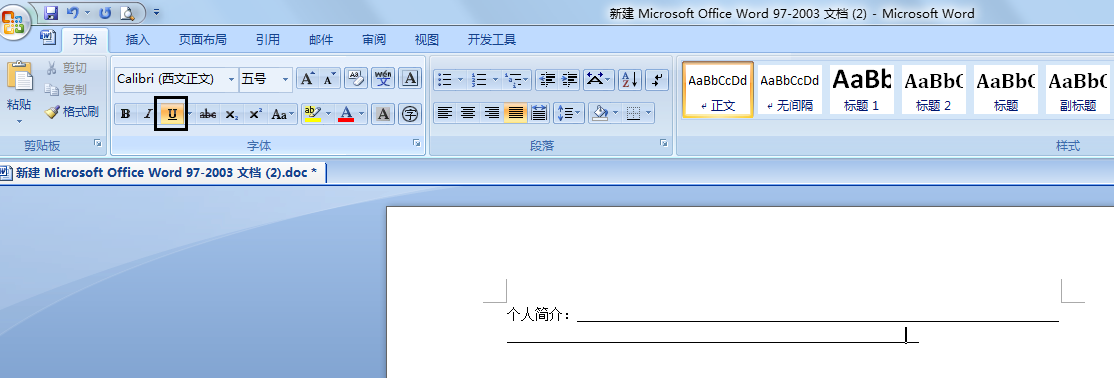The height and width of the screenshot is (378, 1114).
Task: Toggle Strikethrough abc formatting
Action: [x=207, y=114]
